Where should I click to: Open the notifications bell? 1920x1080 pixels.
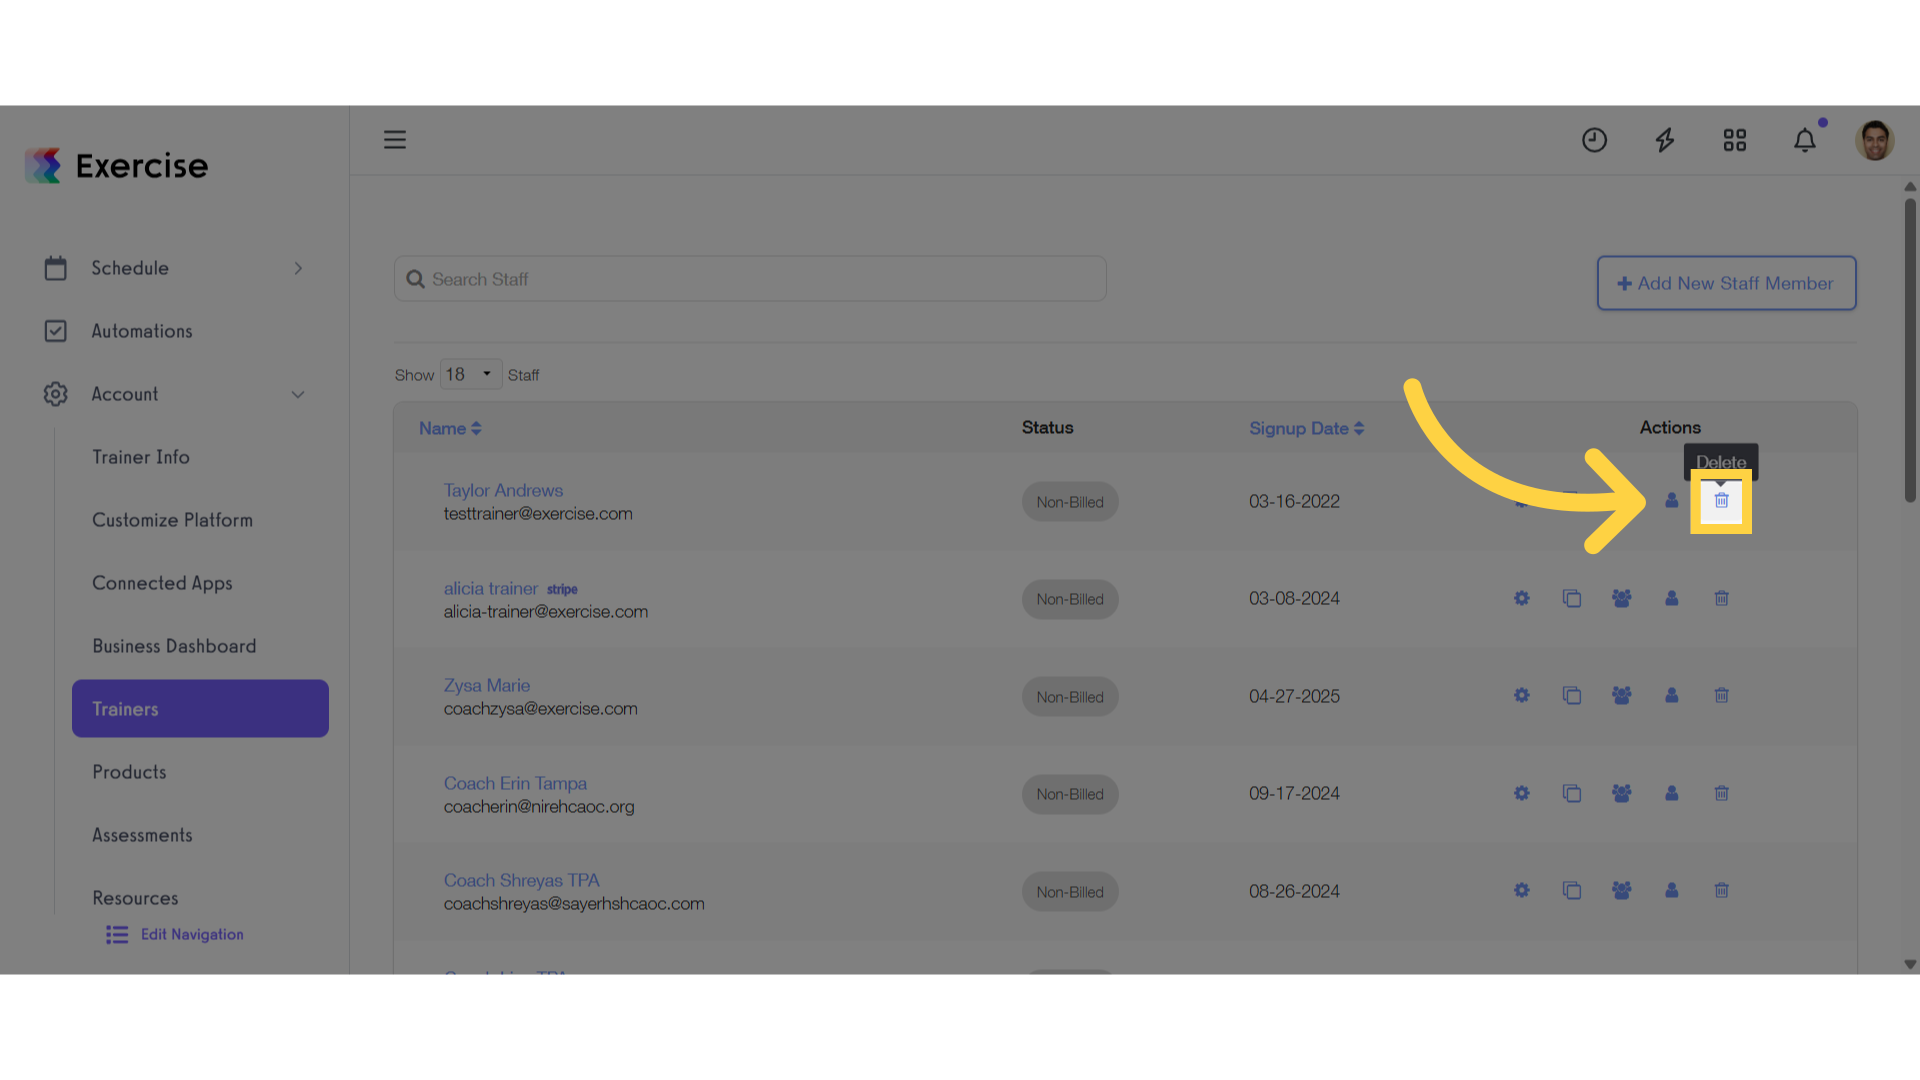pyautogui.click(x=1804, y=140)
